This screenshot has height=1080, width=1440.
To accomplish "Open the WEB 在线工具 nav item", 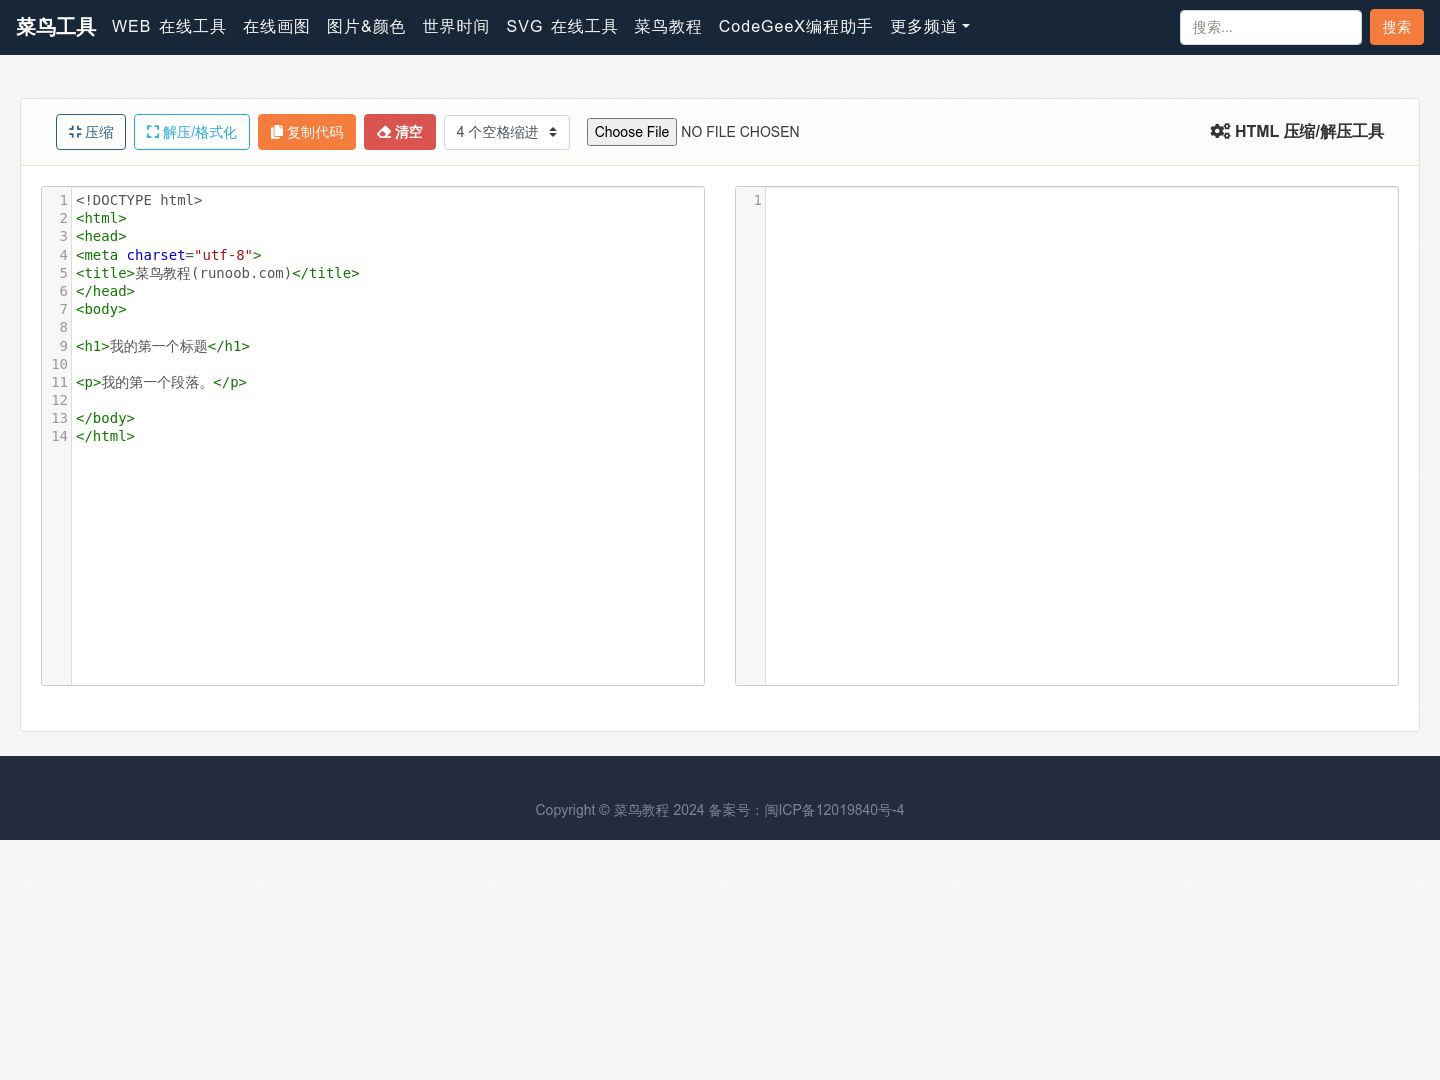I will 169,27.
